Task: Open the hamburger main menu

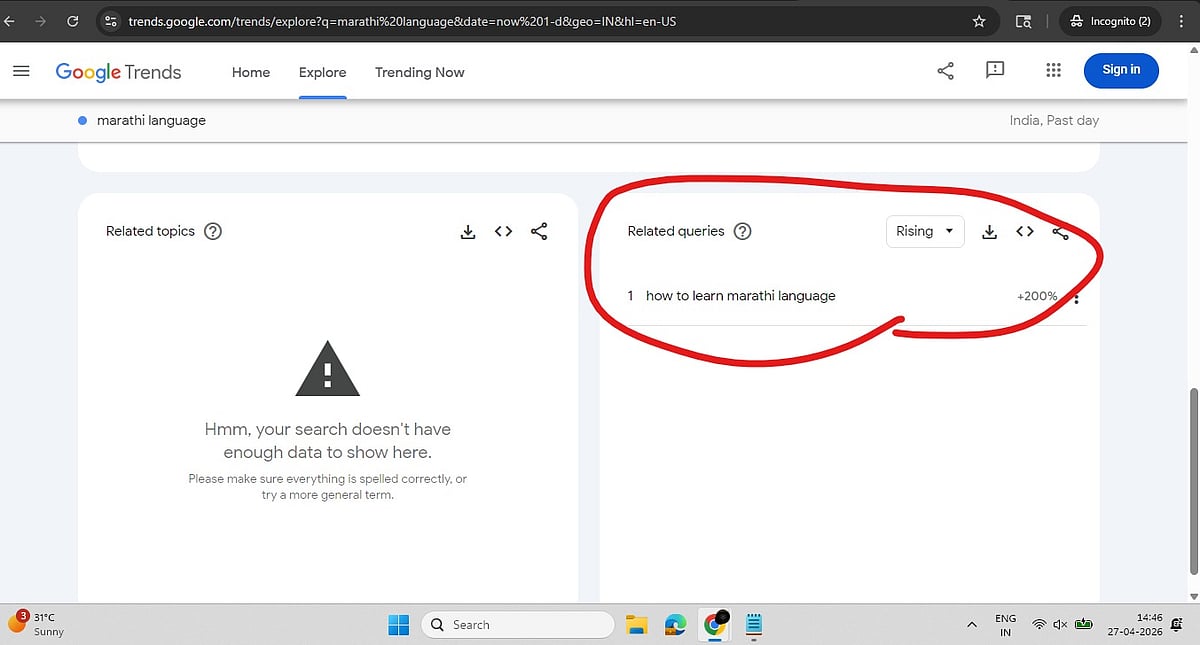Action: [21, 71]
